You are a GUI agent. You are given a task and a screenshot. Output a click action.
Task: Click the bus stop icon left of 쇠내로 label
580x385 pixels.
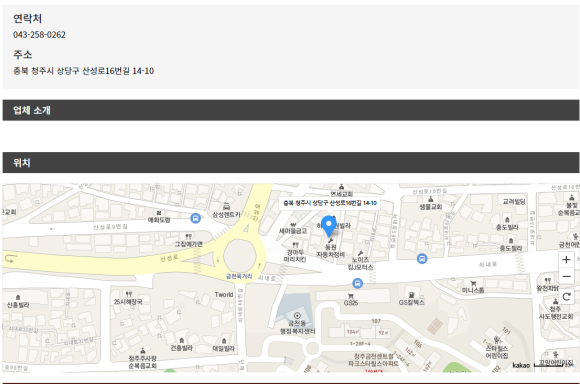[x=422, y=259]
